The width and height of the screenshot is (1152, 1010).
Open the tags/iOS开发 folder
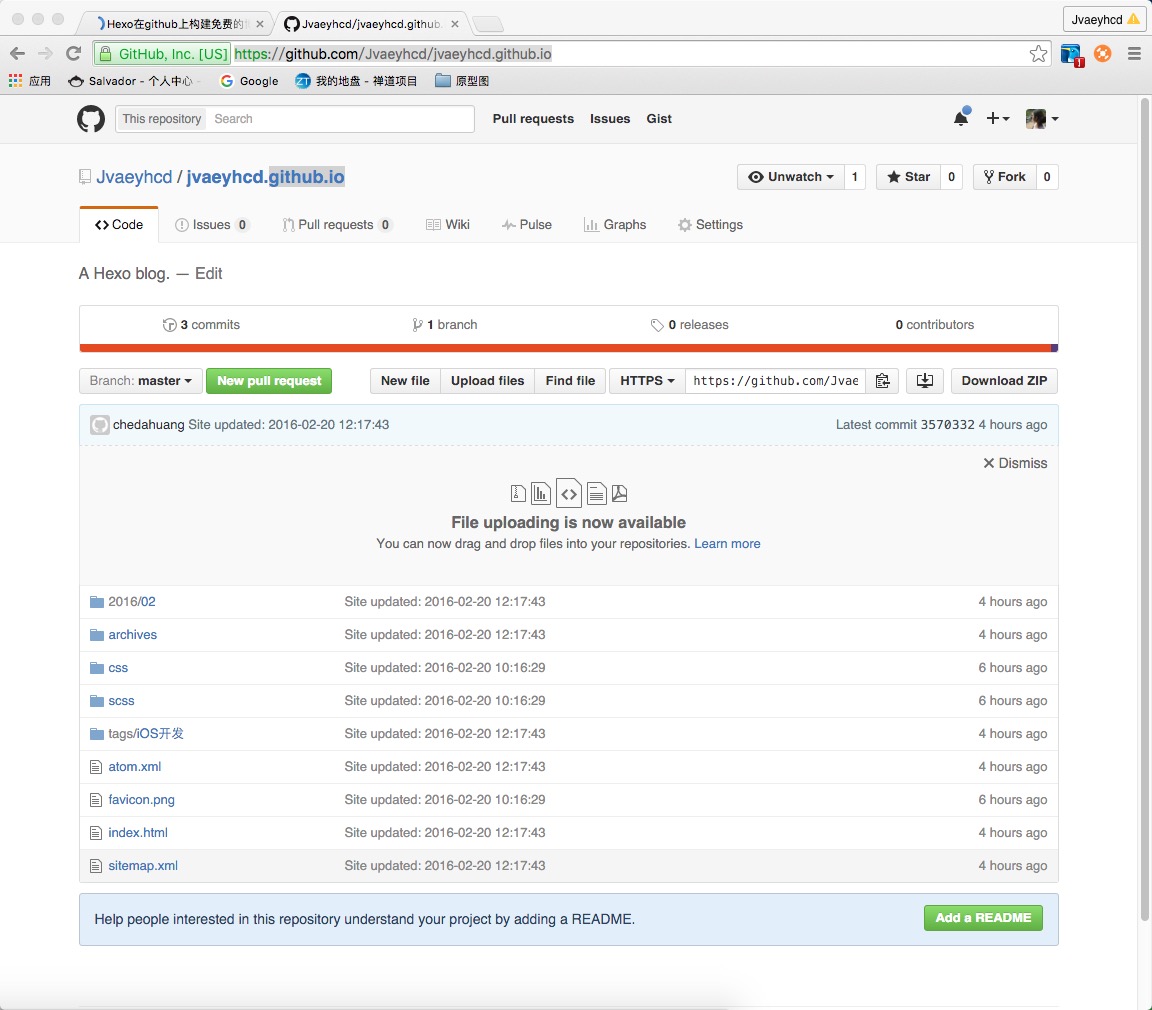click(146, 734)
